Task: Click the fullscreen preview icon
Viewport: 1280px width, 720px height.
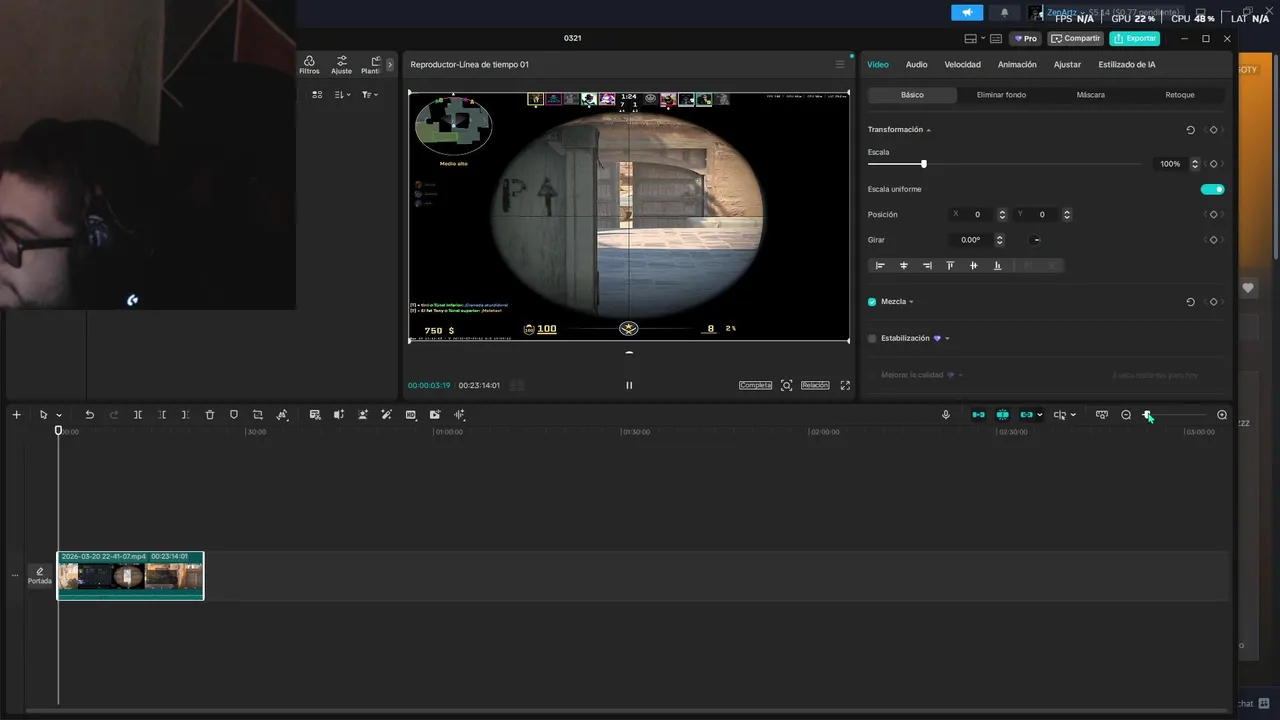Action: point(845,385)
